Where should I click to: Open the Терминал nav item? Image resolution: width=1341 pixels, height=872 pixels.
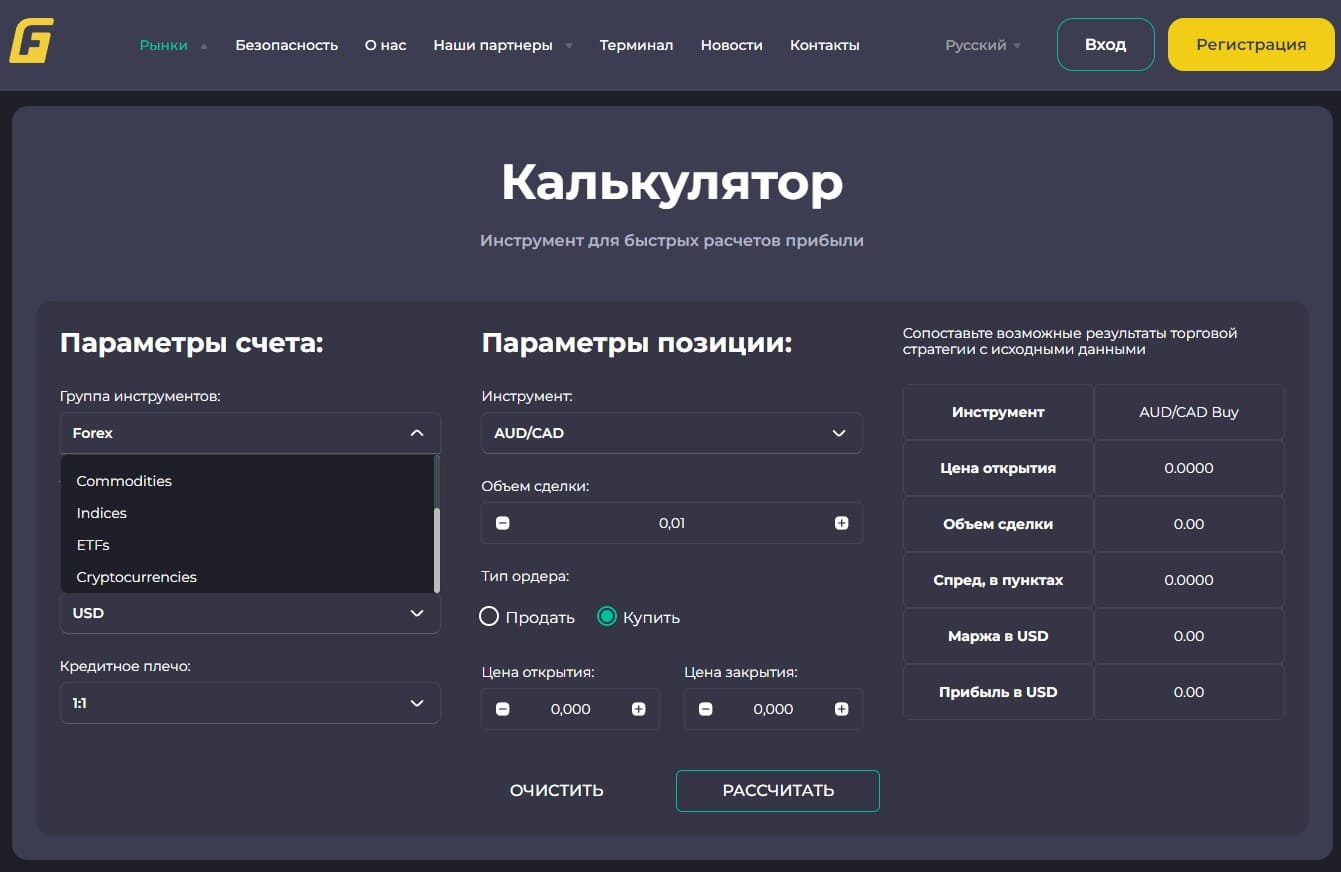point(636,45)
